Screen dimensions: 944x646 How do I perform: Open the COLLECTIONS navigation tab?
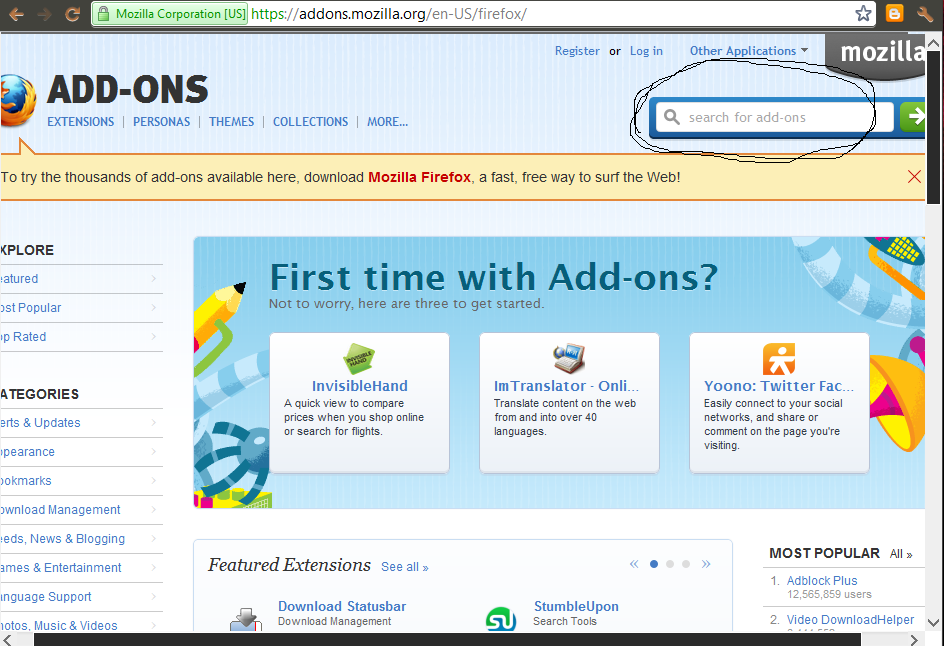click(x=311, y=122)
